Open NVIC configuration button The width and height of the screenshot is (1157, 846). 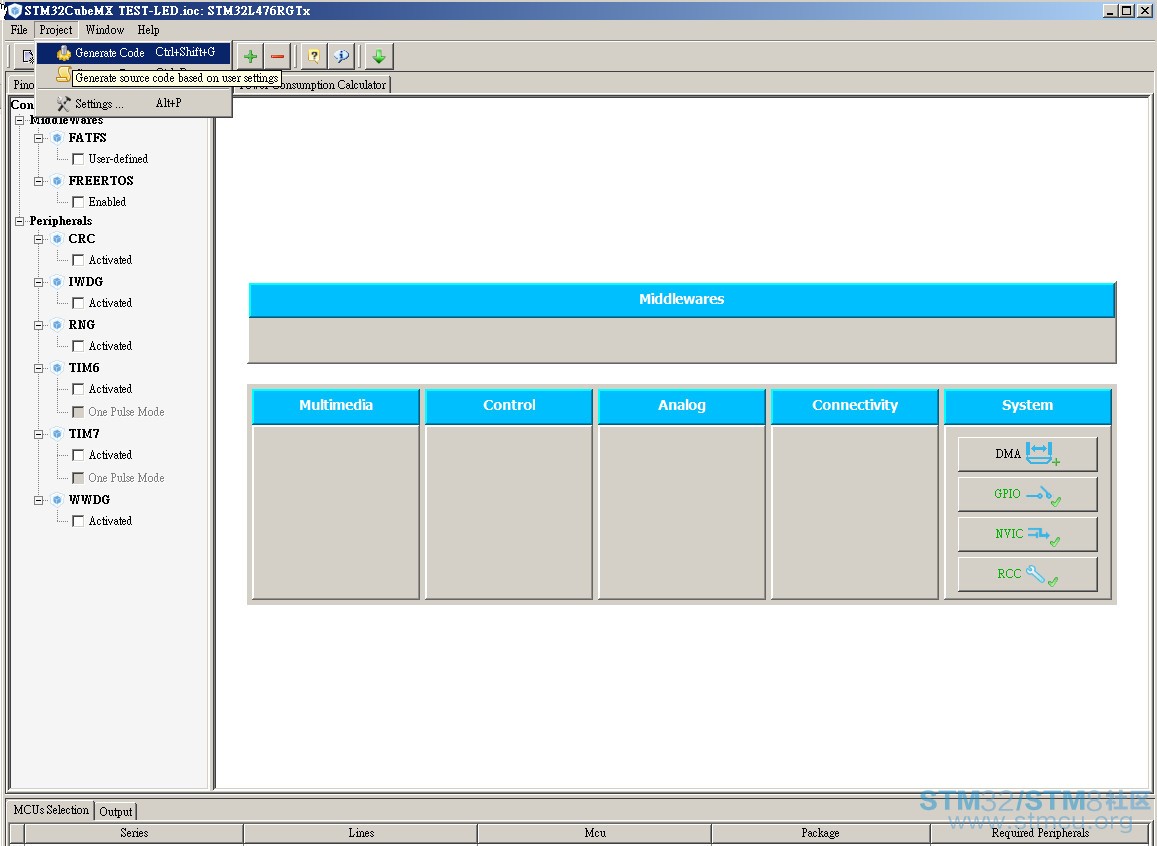pyautogui.click(x=1027, y=533)
